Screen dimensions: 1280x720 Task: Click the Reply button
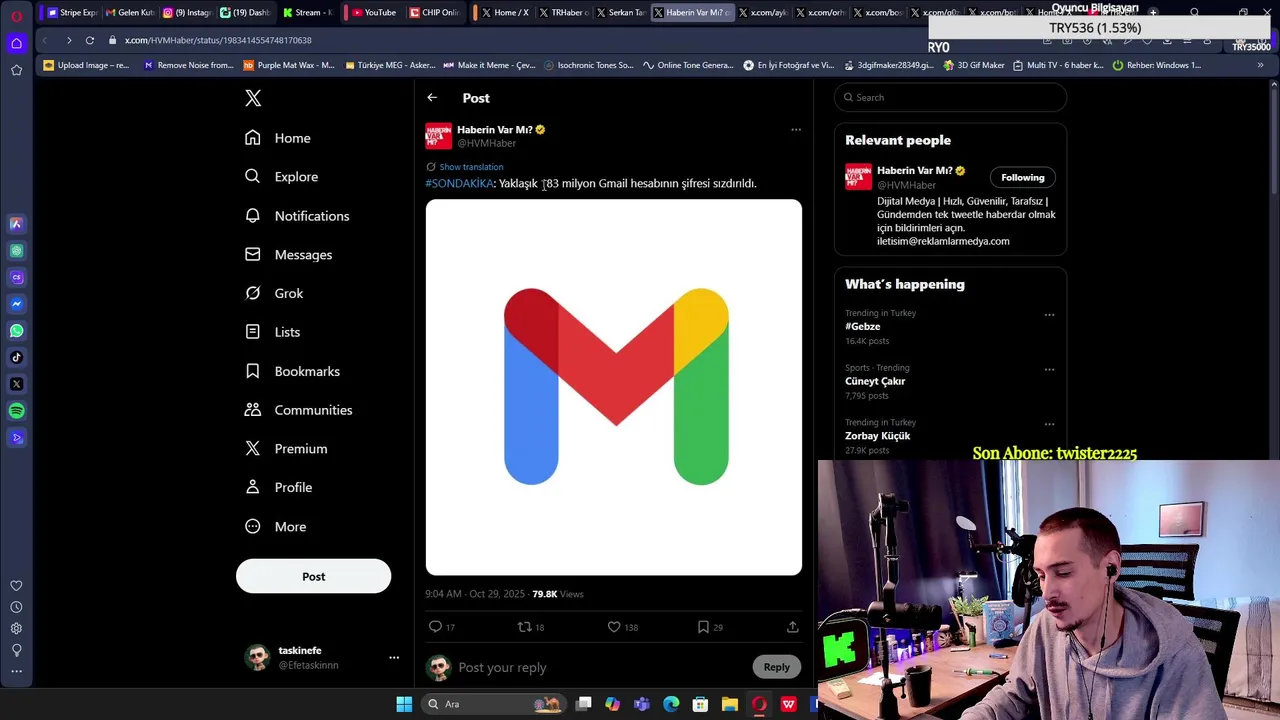click(x=776, y=667)
